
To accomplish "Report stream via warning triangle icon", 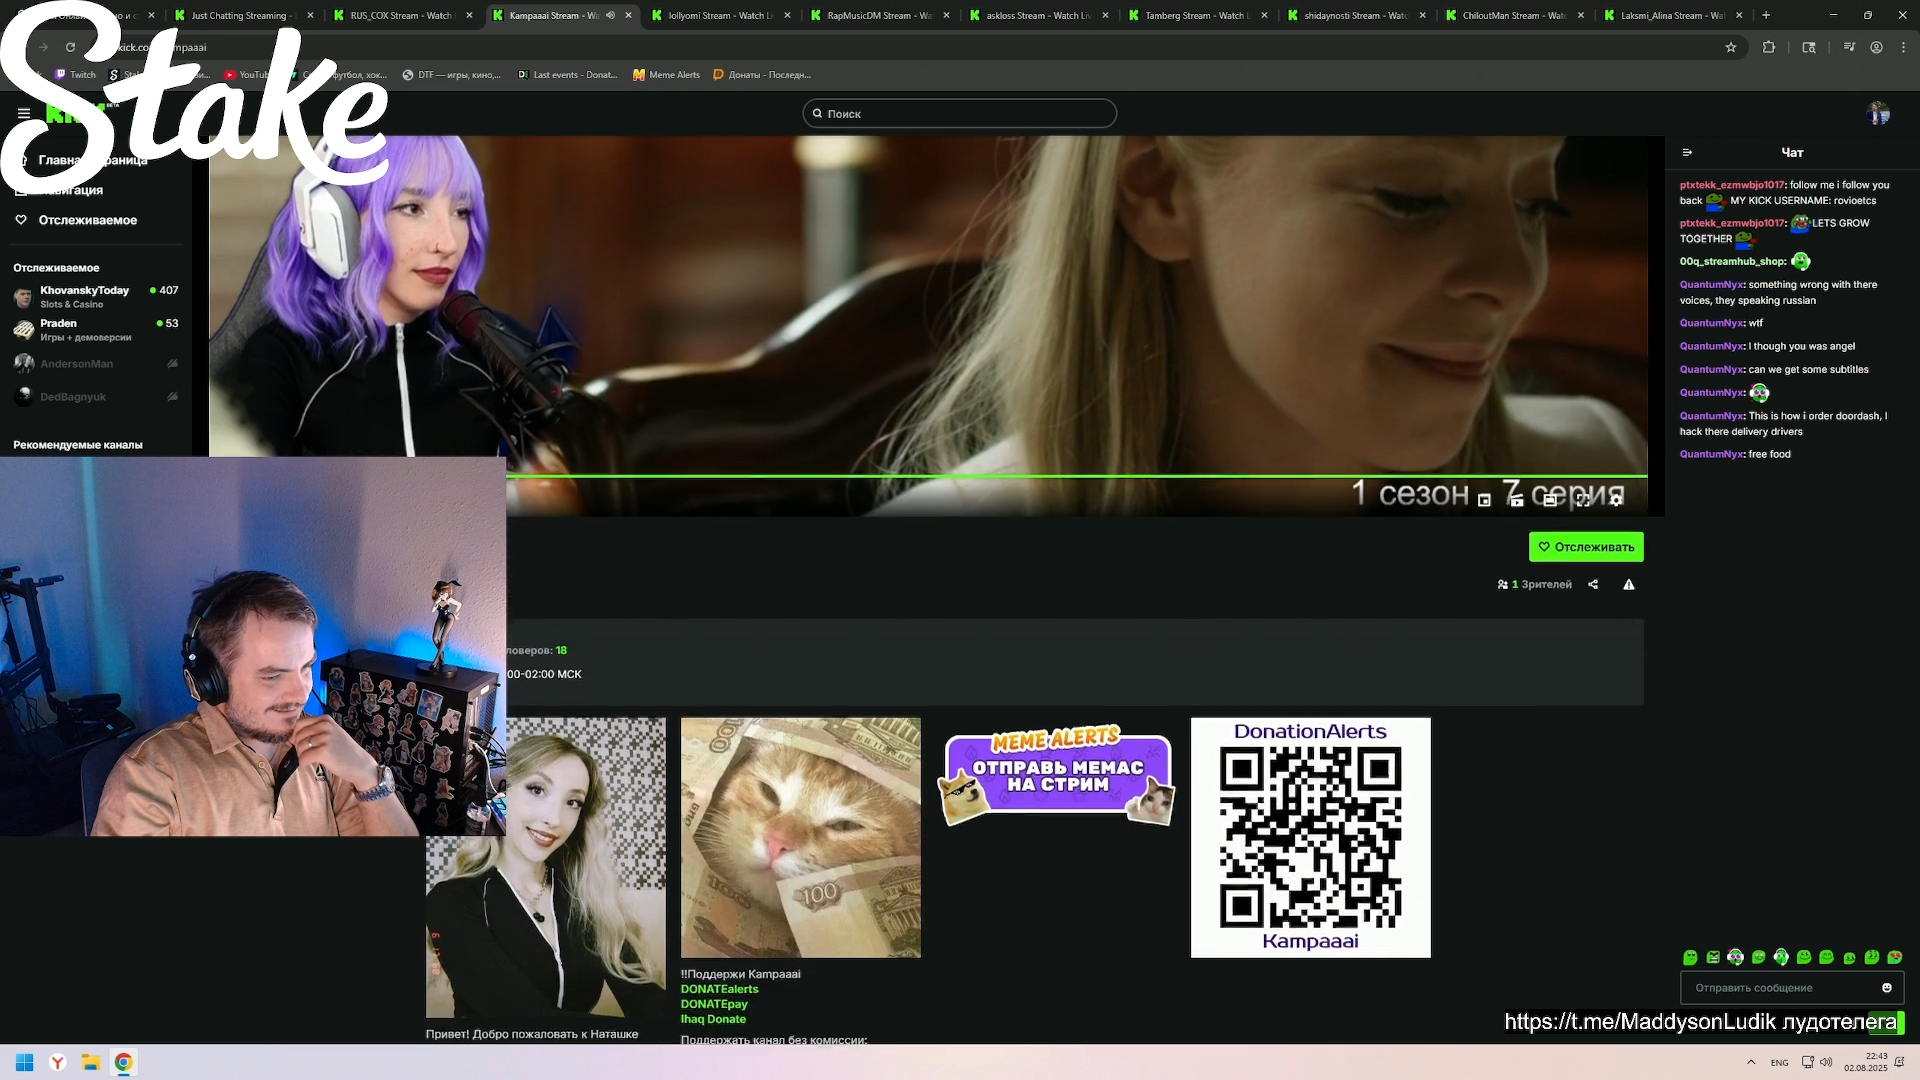I will (x=1629, y=585).
